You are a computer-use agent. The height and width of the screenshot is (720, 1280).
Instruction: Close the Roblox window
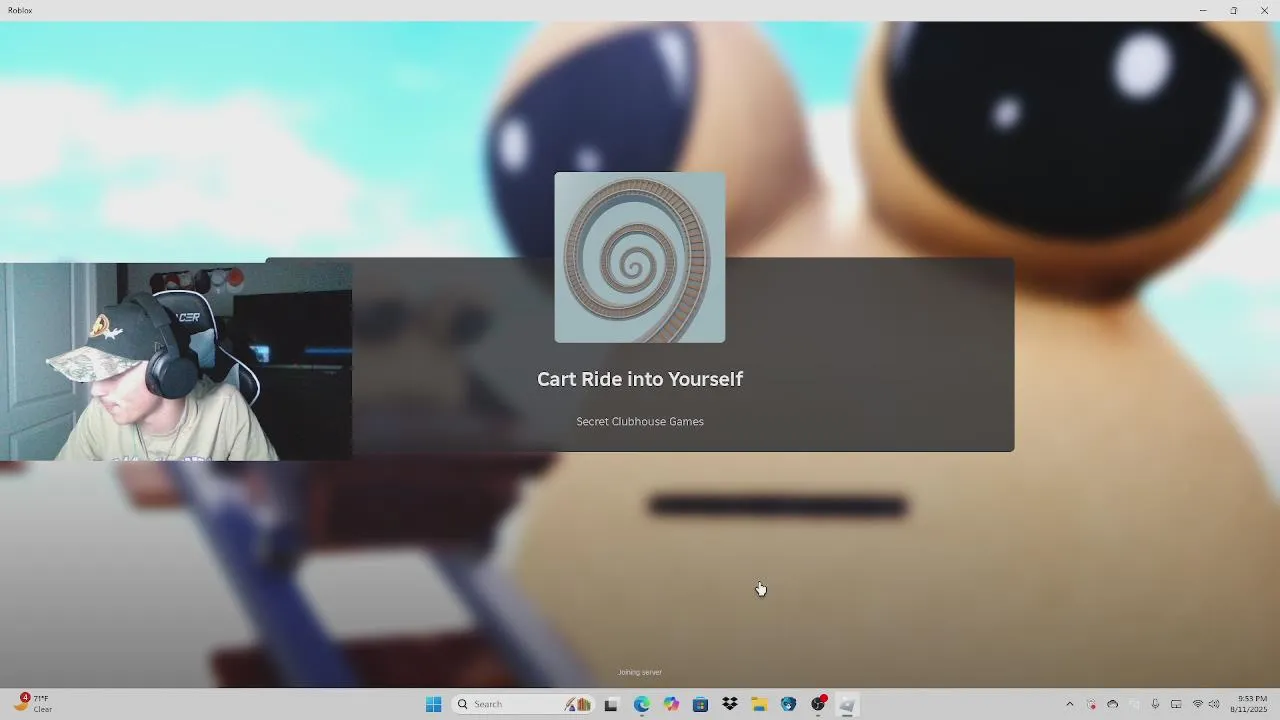click(x=1264, y=10)
